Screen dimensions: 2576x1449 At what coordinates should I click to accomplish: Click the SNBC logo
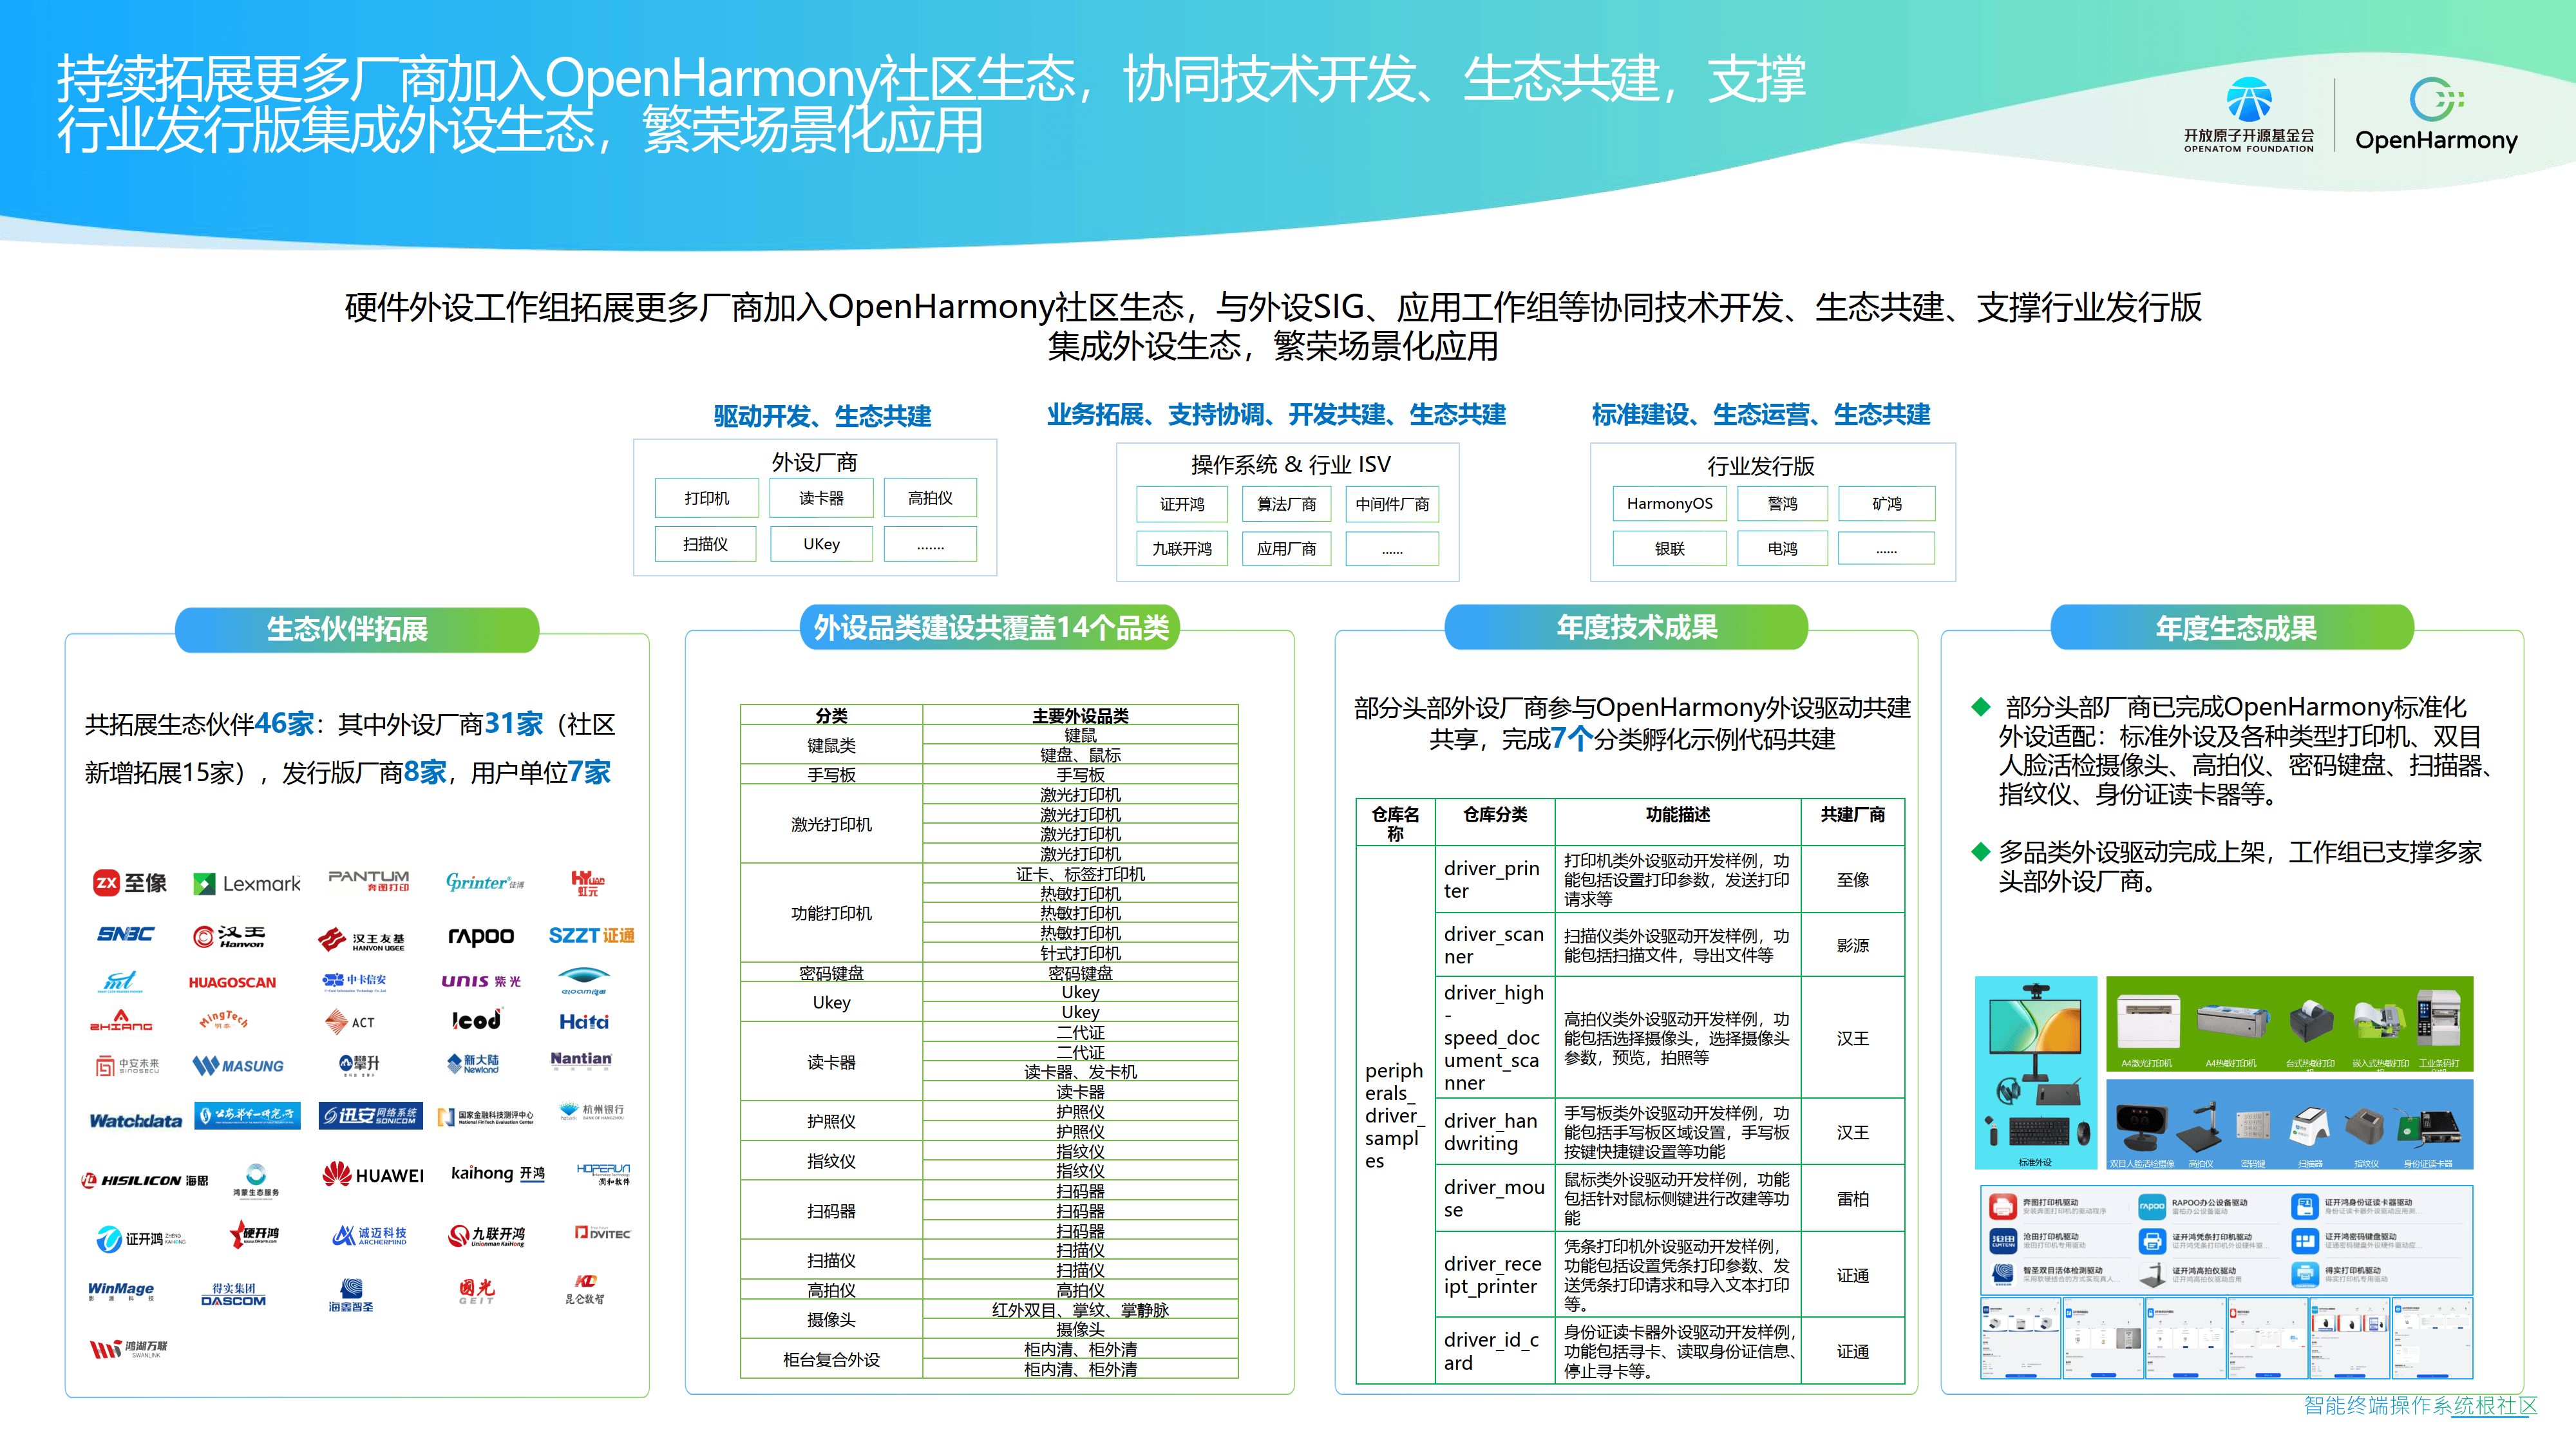[125, 934]
